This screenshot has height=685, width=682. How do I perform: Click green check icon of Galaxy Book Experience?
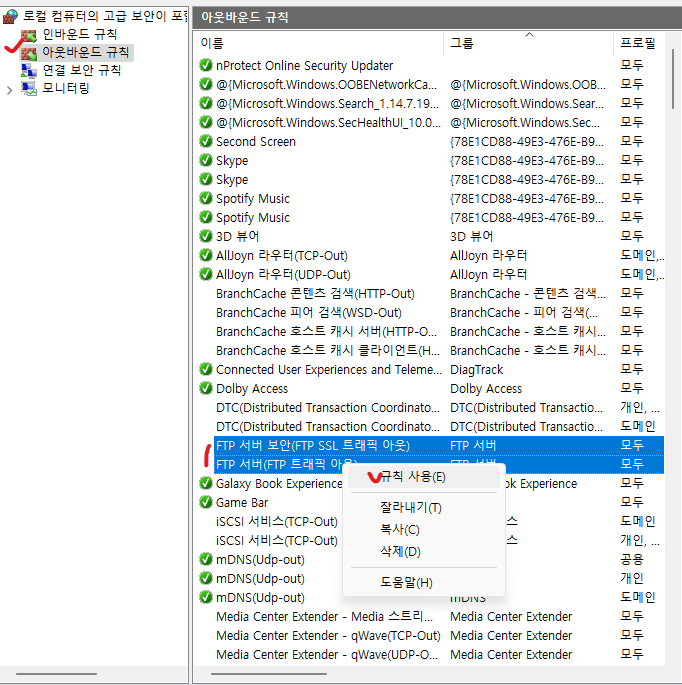coord(205,483)
